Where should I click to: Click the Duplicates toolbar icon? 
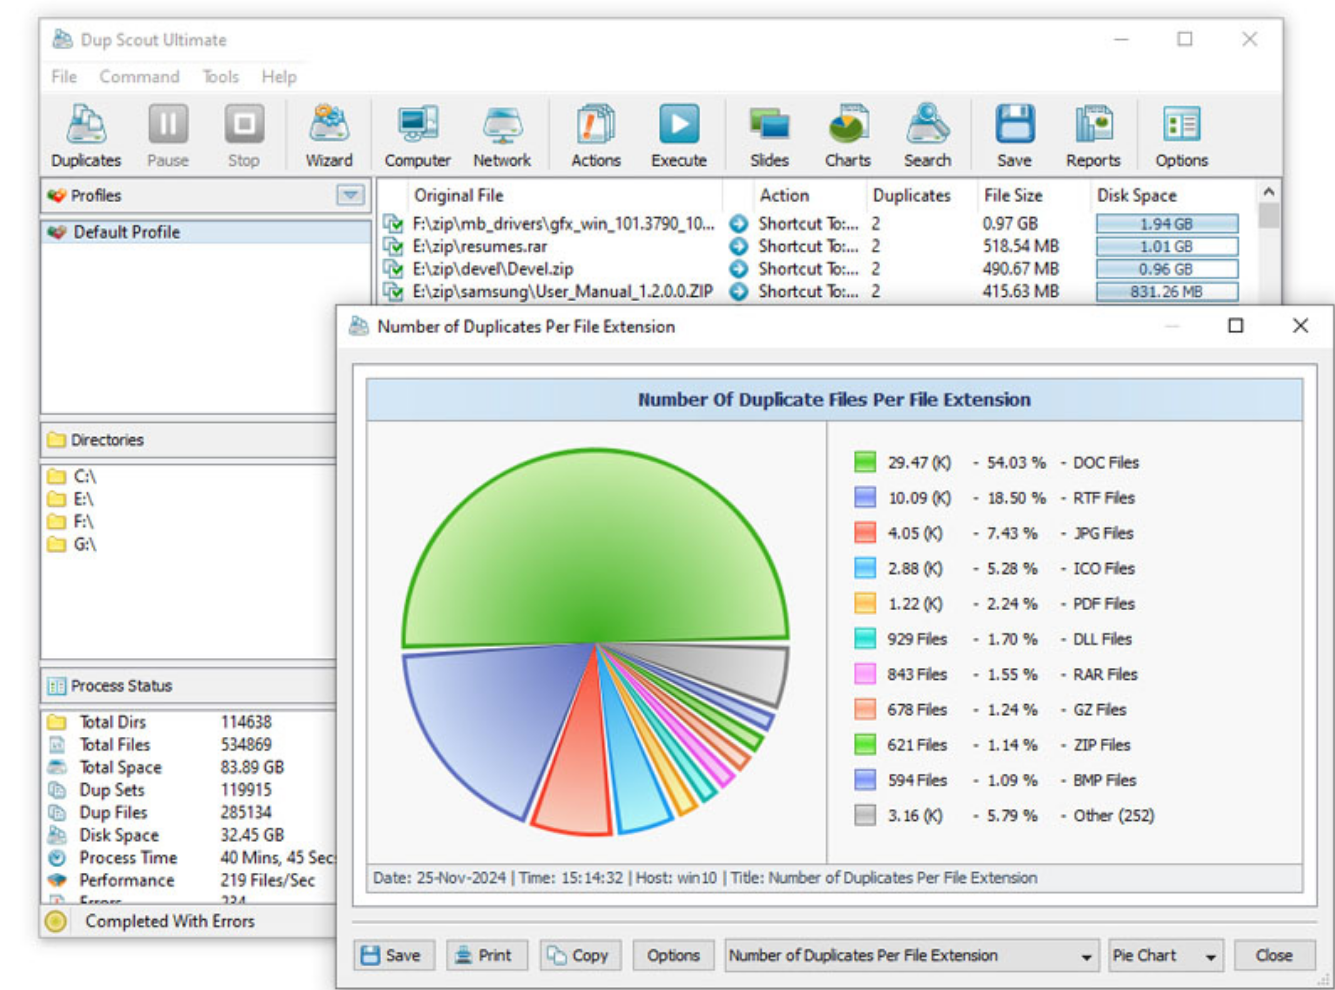click(86, 135)
